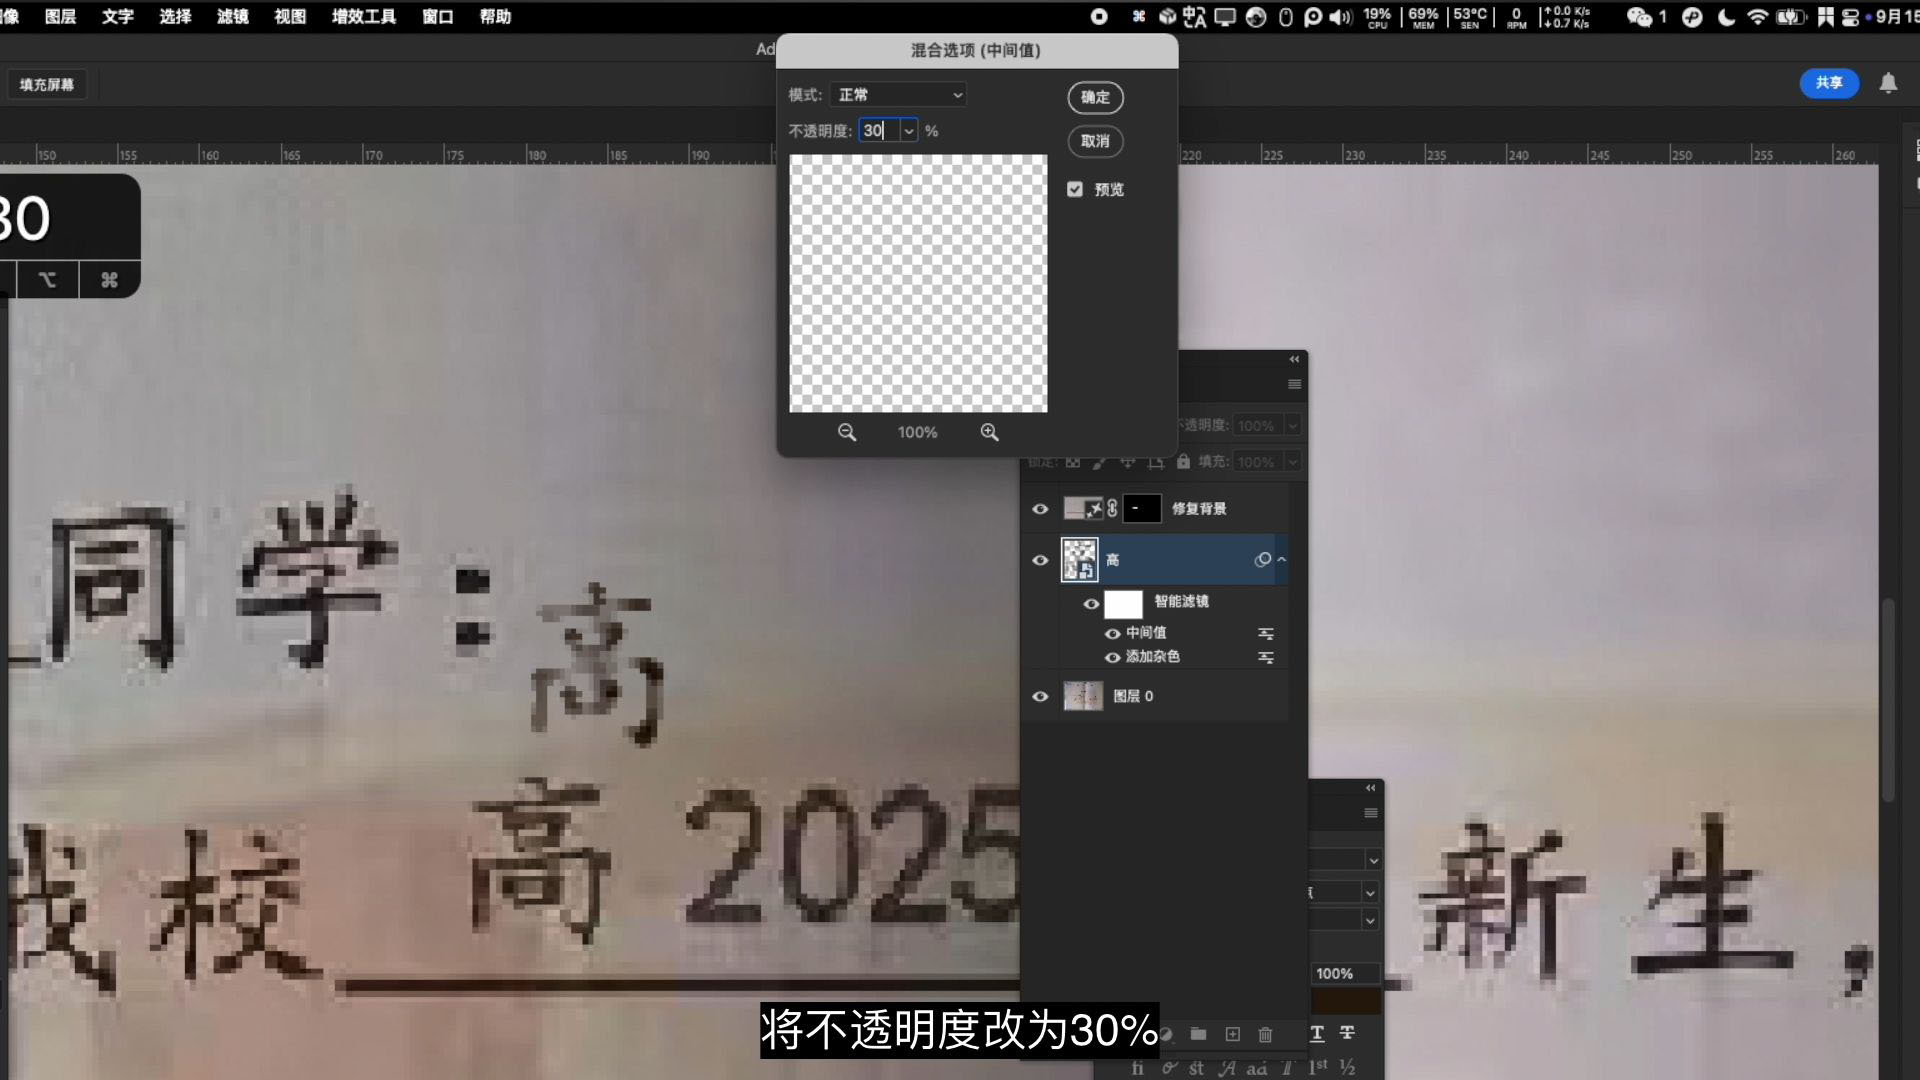1920x1080 pixels.
Task: Apply strikethrough text style icon
Action: [1347, 1033]
